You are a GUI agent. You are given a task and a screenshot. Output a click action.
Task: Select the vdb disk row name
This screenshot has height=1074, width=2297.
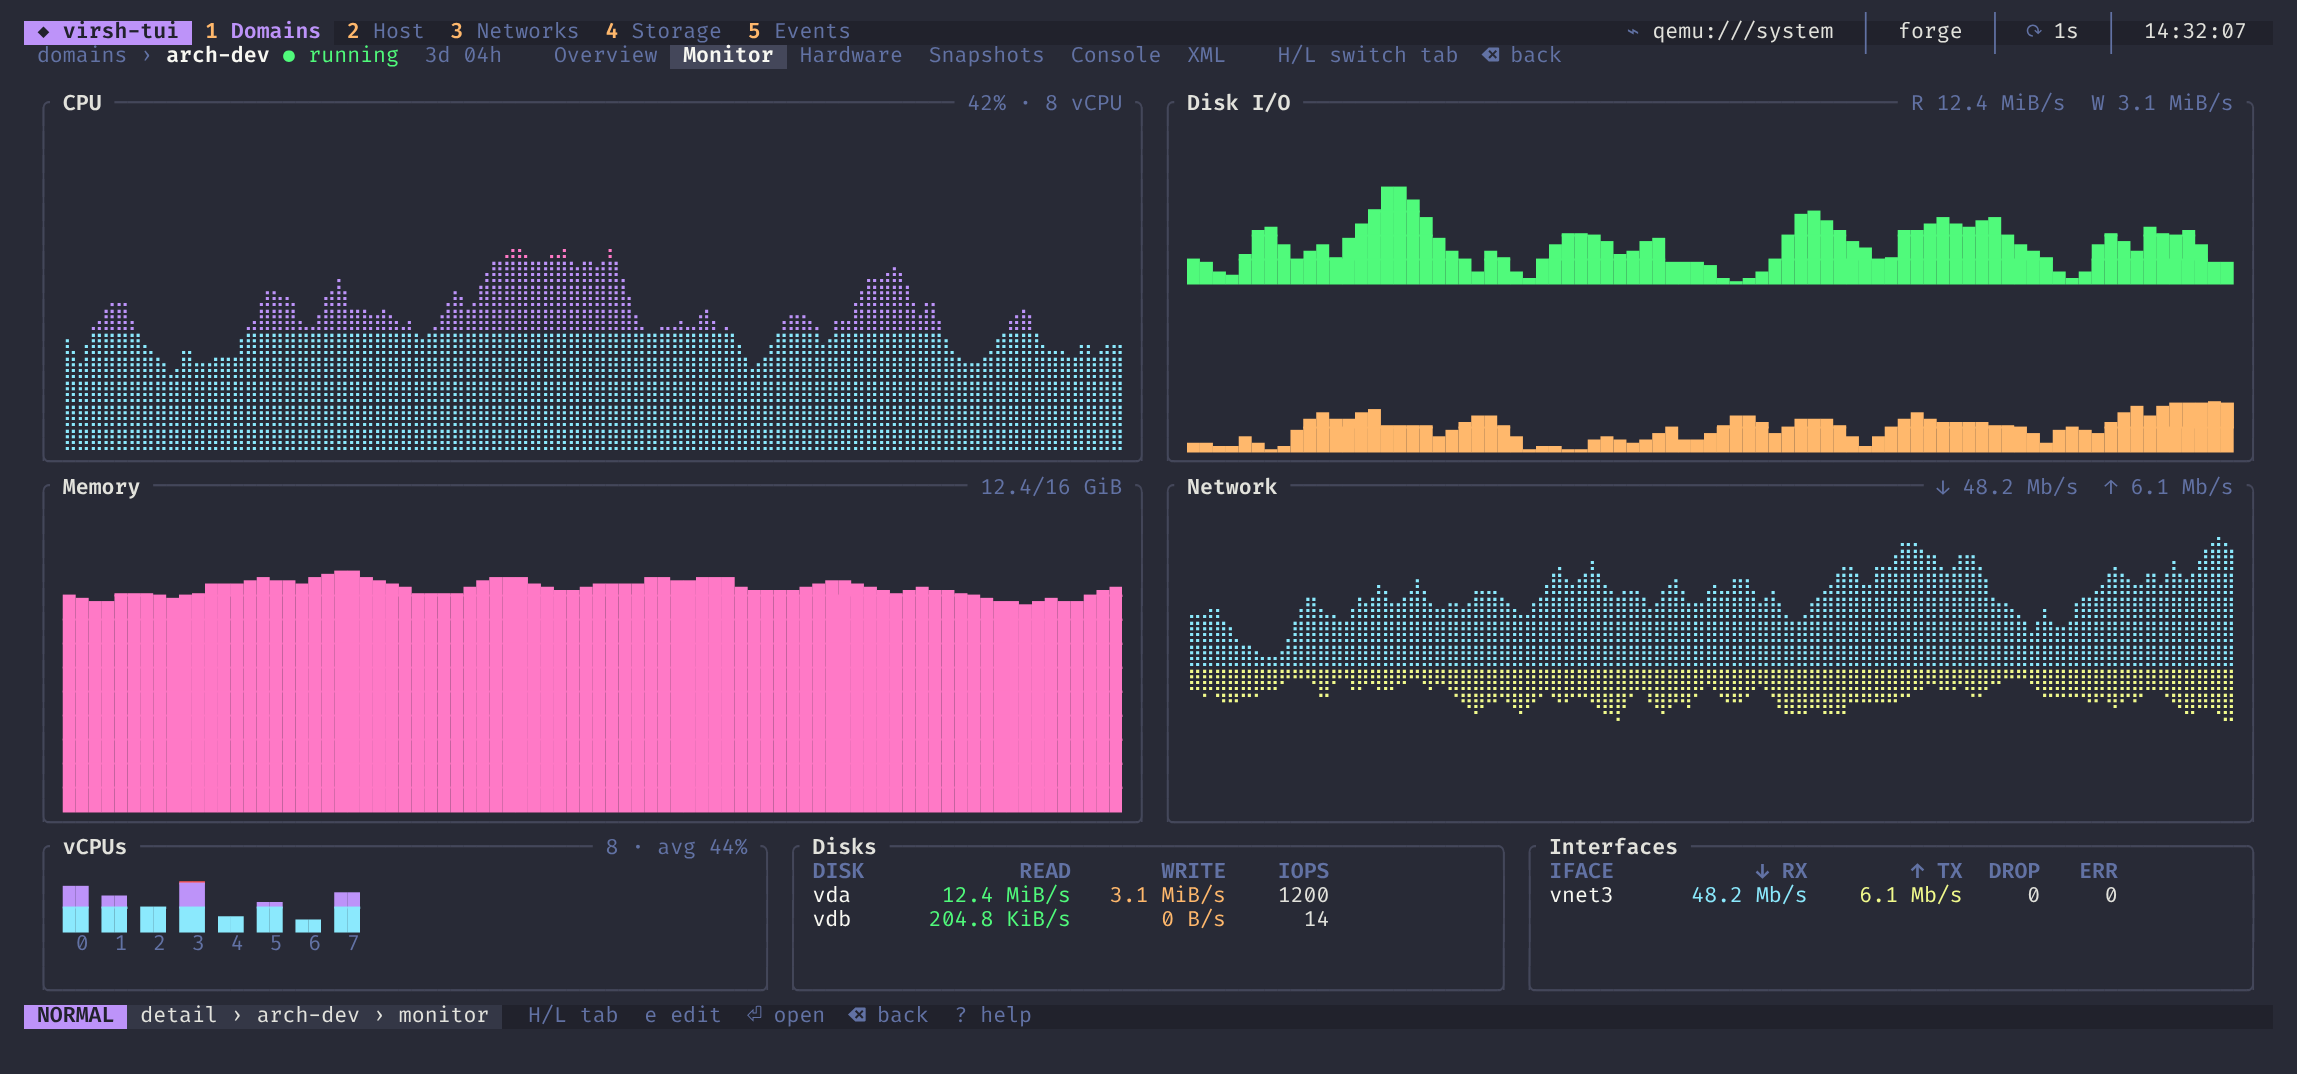pyautogui.click(x=831, y=919)
